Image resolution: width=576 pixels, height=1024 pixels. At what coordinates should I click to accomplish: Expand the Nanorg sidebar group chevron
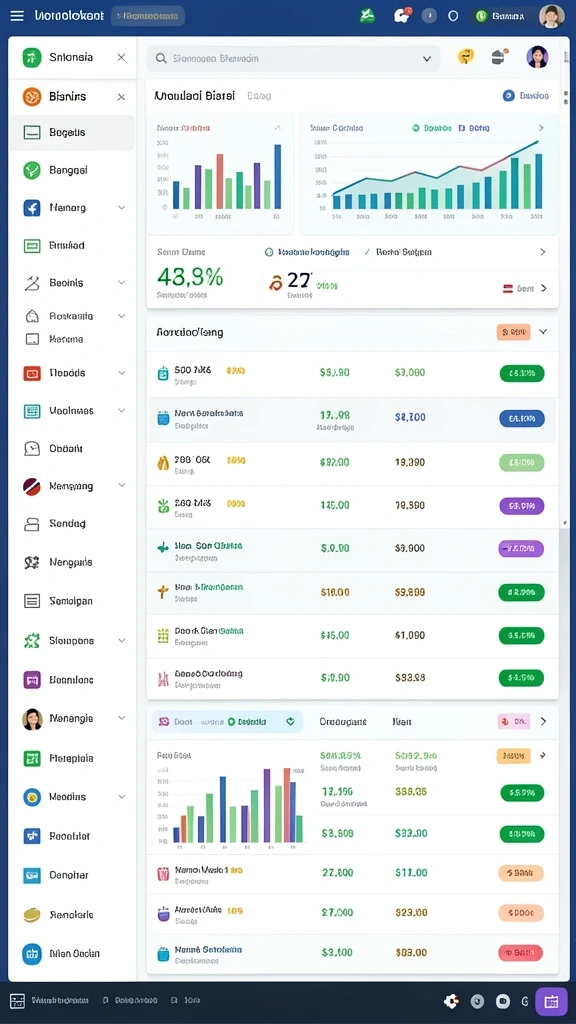tap(121, 208)
